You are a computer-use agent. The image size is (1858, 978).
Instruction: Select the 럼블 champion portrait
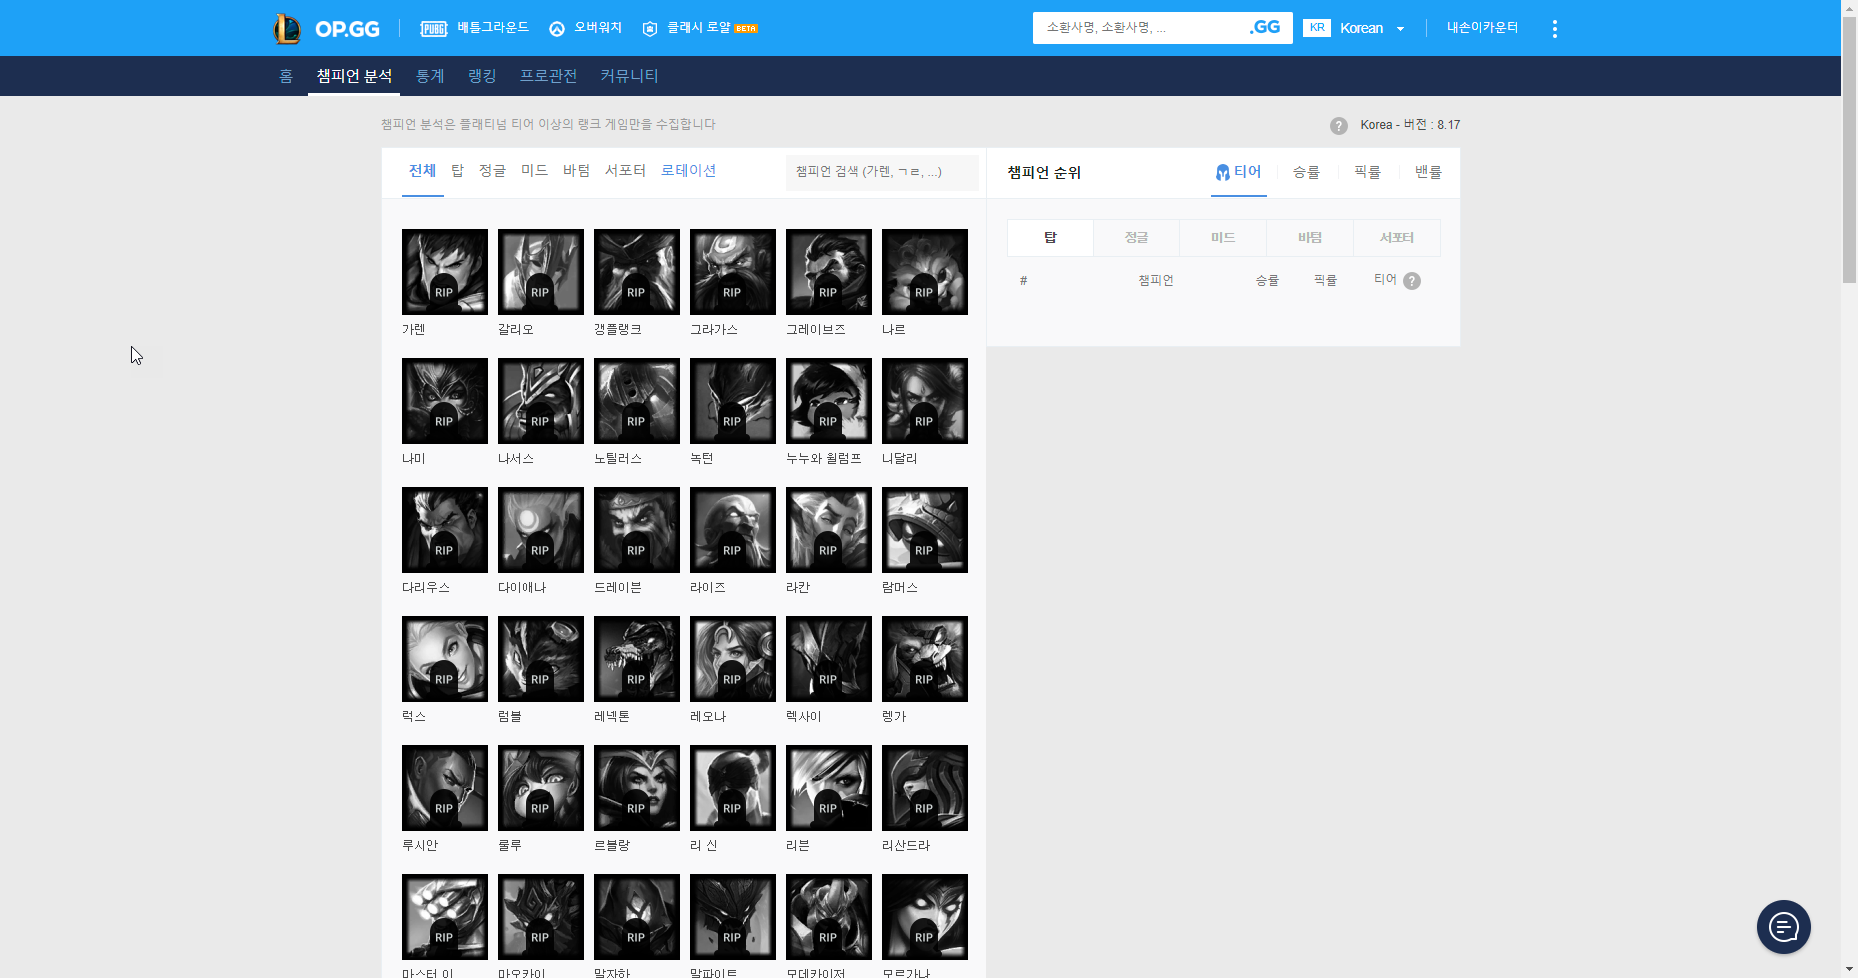point(541,659)
